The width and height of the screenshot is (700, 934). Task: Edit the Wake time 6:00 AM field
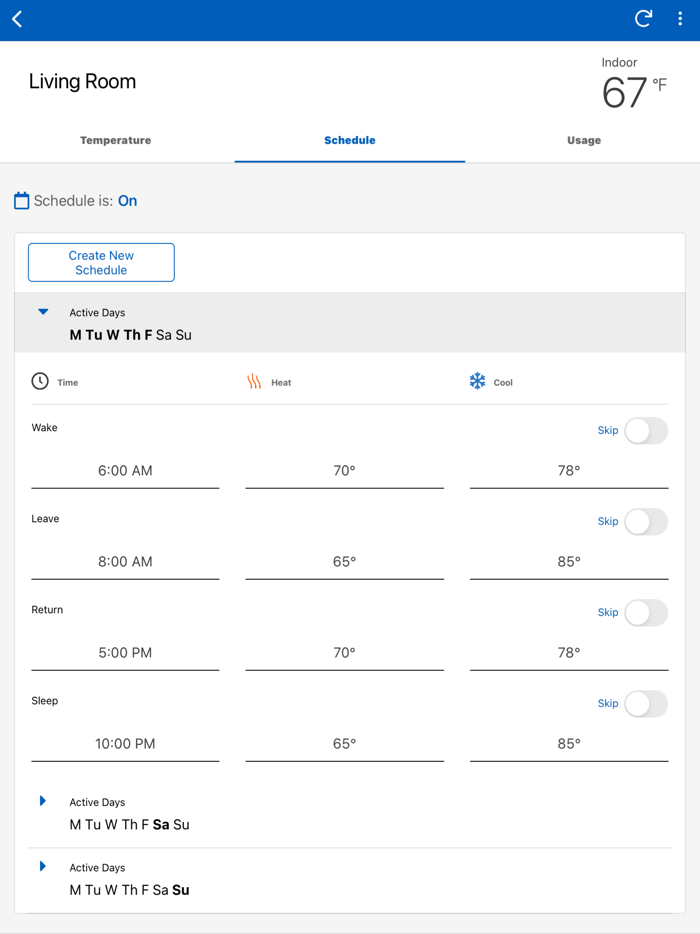125,471
